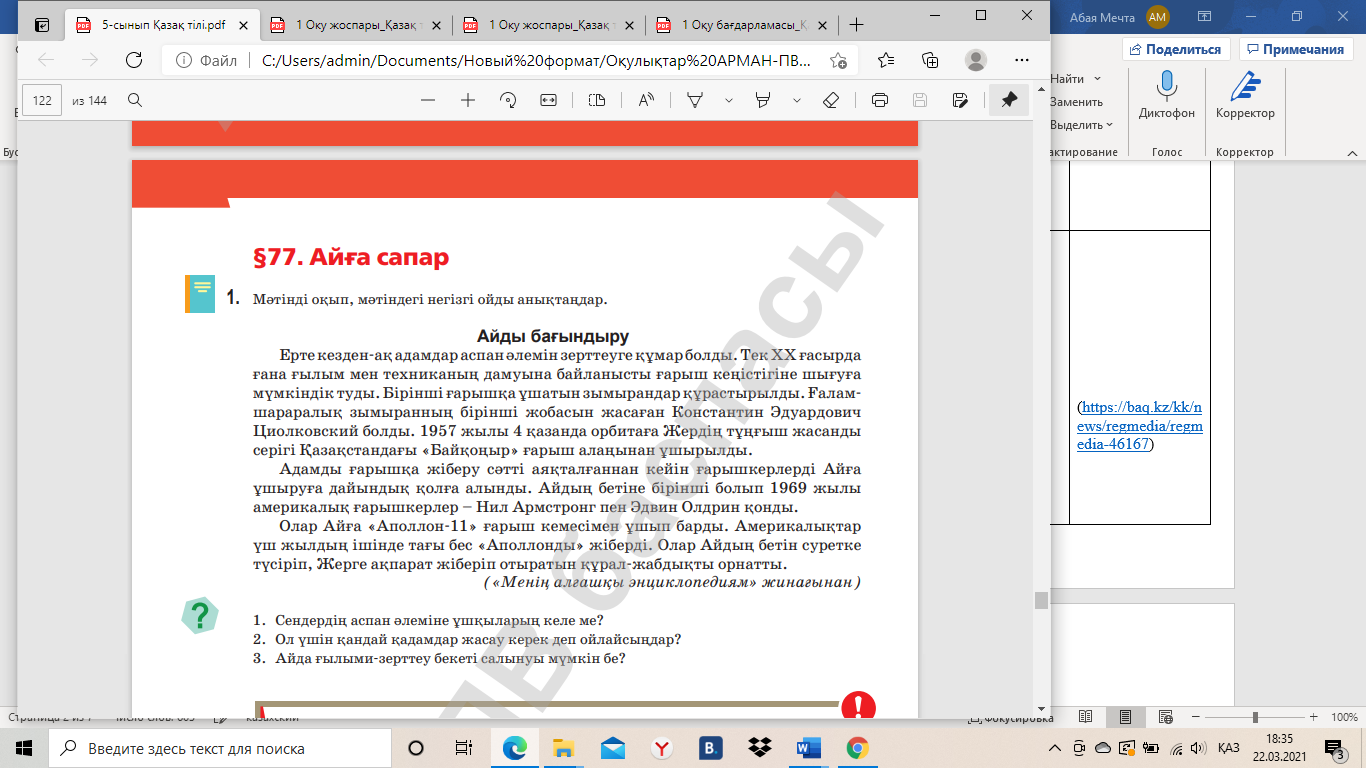Click the Абая Мечта account avatar in Word
Viewport: 1366px width, 768px height.
1158,16
